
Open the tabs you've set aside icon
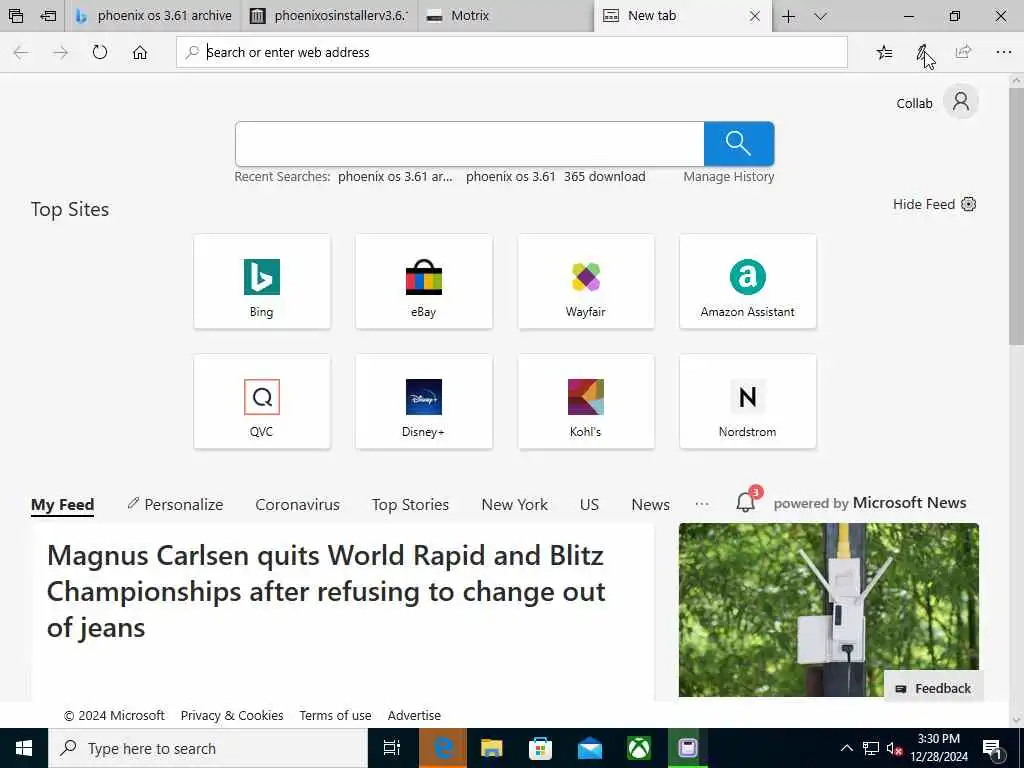(16, 16)
